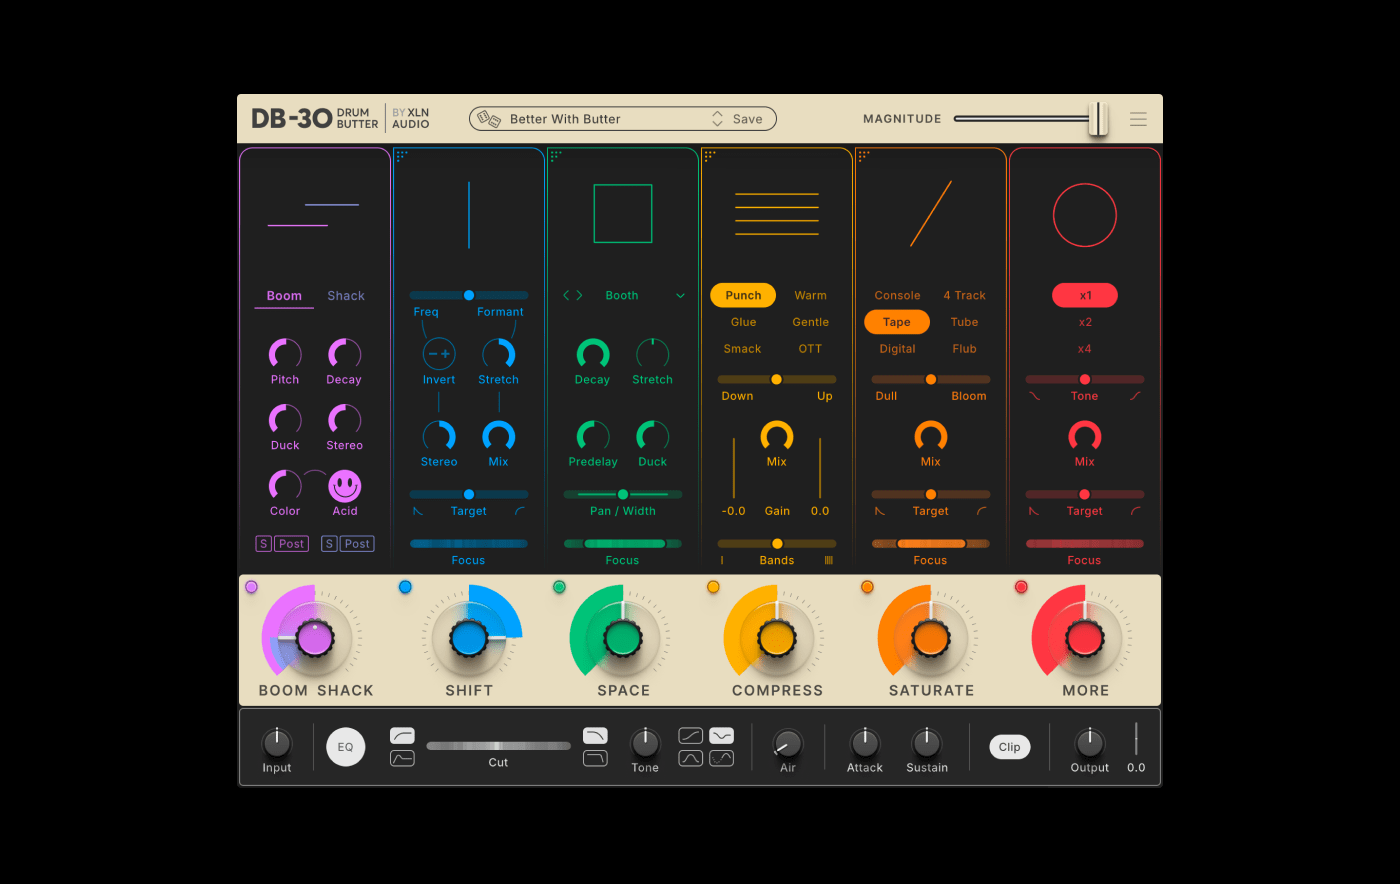Viewport: 1400px width, 884px height.
Task: Click the high-end Target icon in Shift
Action: (x=520, y=511)
